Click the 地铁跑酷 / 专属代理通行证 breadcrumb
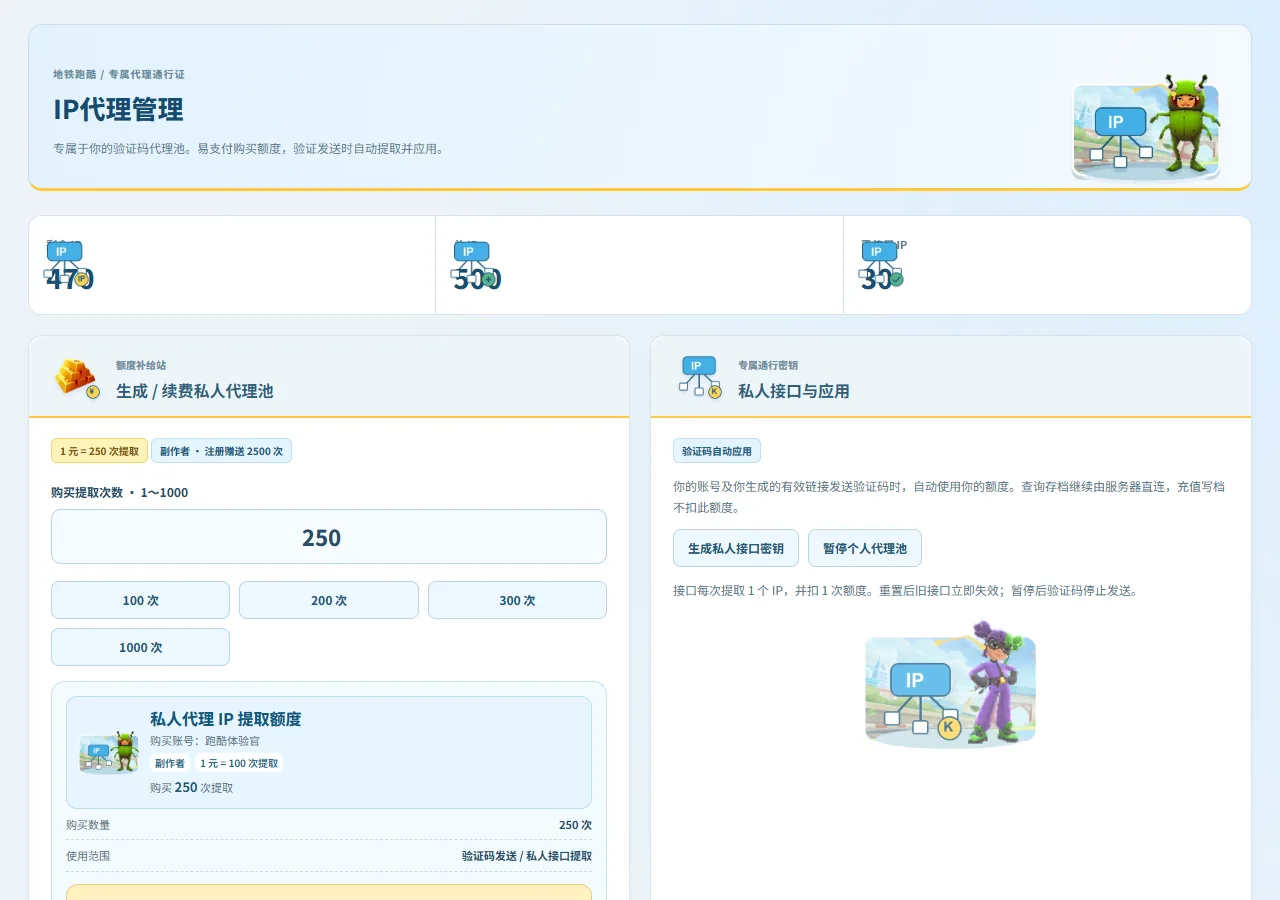The height and width of the screenshot is (900, 1280). (119, 74)
